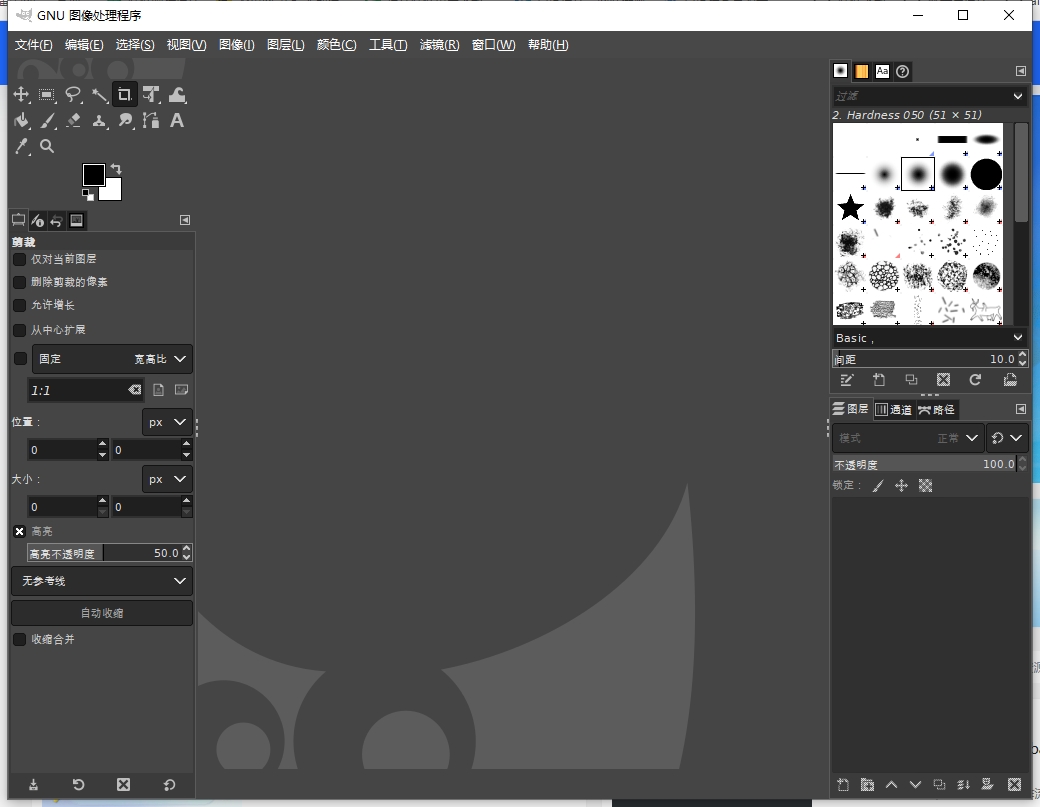This screenshot has width=1040, height=807.
Task: Select the Color Picker tool
Action: pos(21,146)
